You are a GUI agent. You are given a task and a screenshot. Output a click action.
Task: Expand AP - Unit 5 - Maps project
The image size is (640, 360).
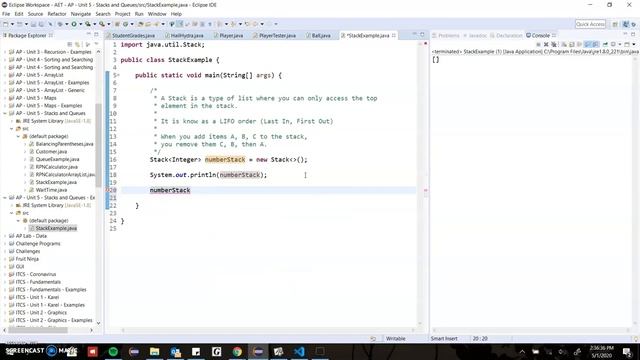[5, 98]
